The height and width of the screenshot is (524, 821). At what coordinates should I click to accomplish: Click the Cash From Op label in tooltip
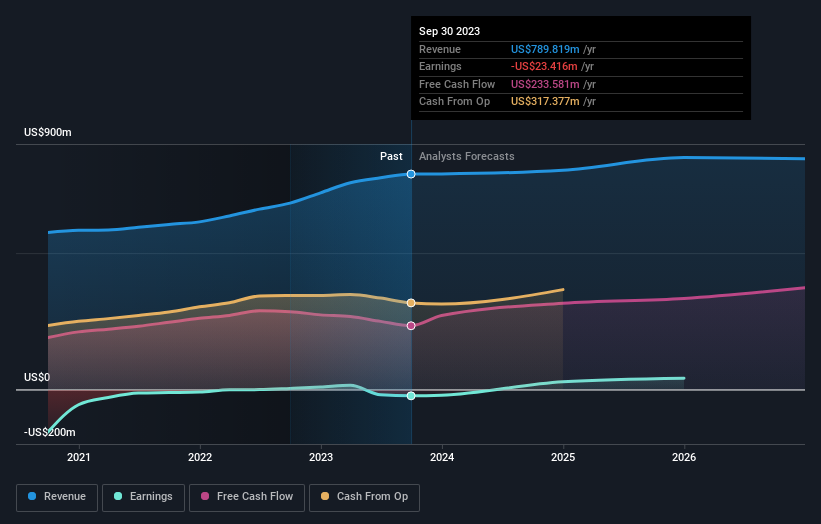454,102
